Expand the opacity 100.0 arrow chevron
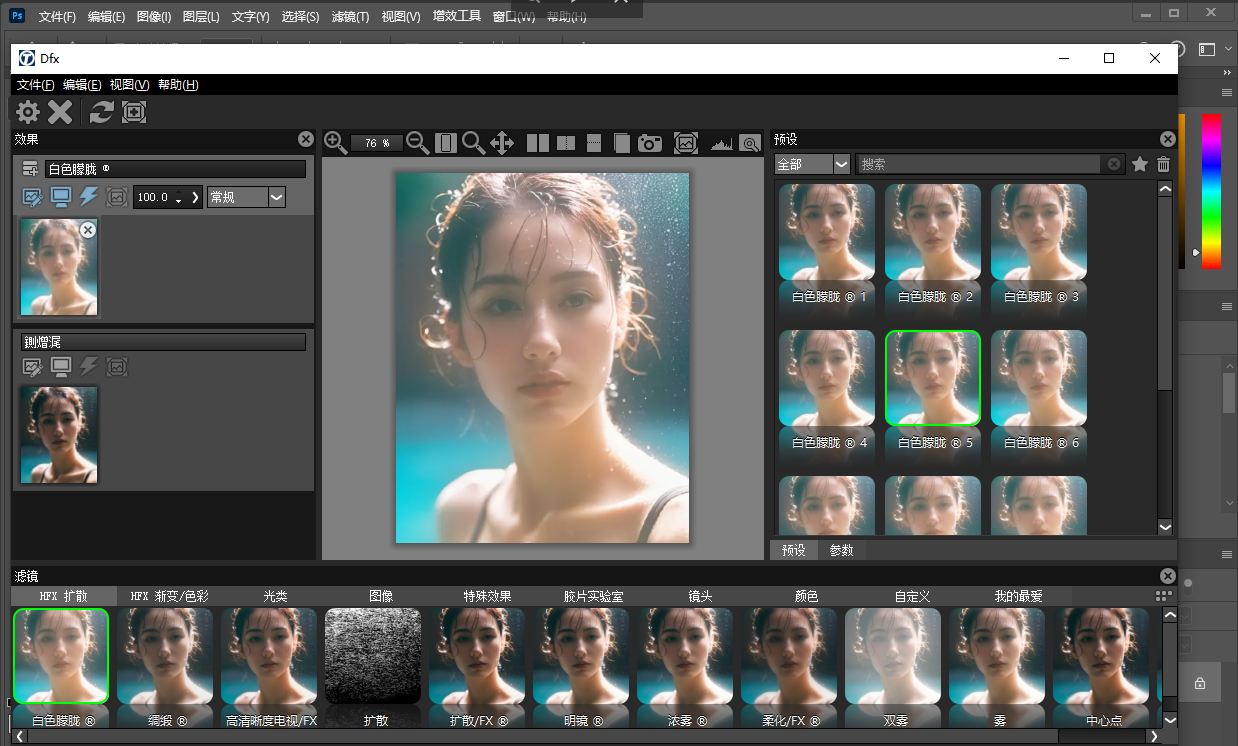Image resolution: width=1238 pixels, height=746 pixels. coord(195,197)
